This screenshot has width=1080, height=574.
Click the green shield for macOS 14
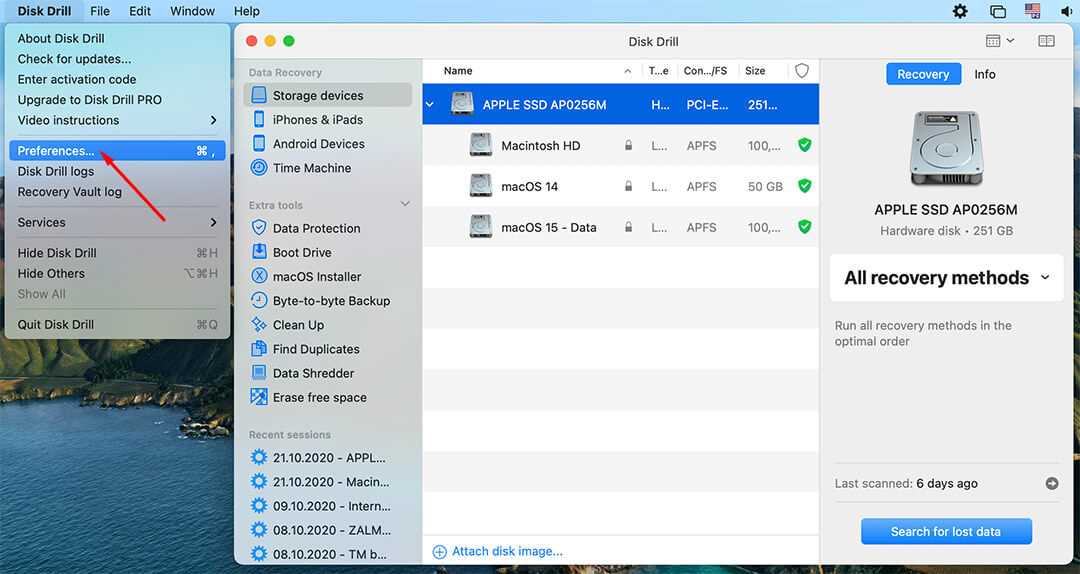point(804,185)
